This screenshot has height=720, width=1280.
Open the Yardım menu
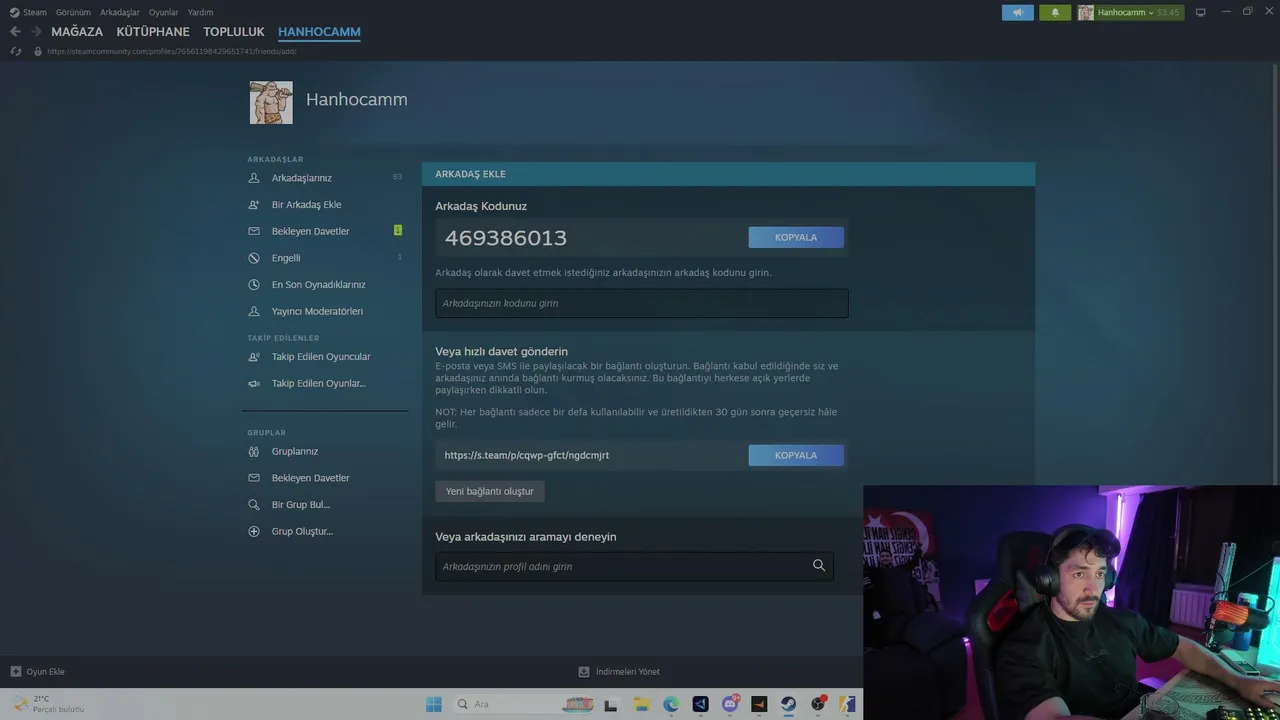[200, 12]
